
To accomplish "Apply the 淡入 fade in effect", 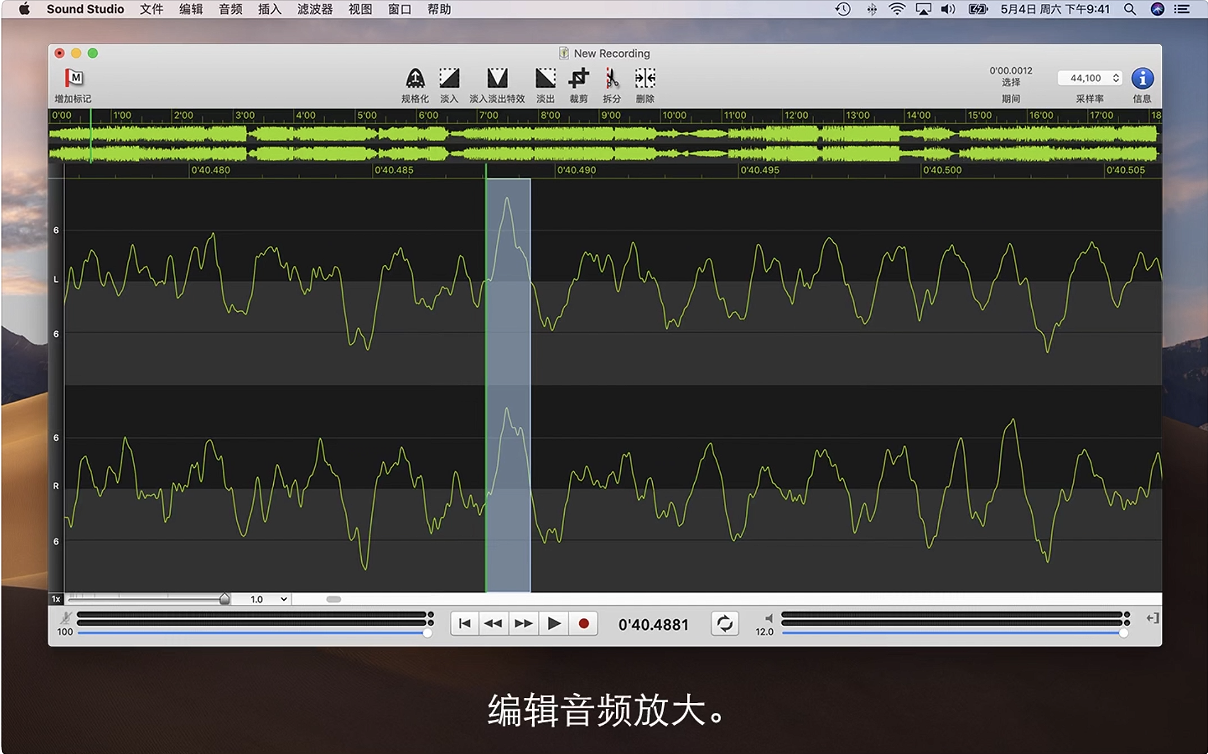I will pyautogui.click(x=449, y=78).
